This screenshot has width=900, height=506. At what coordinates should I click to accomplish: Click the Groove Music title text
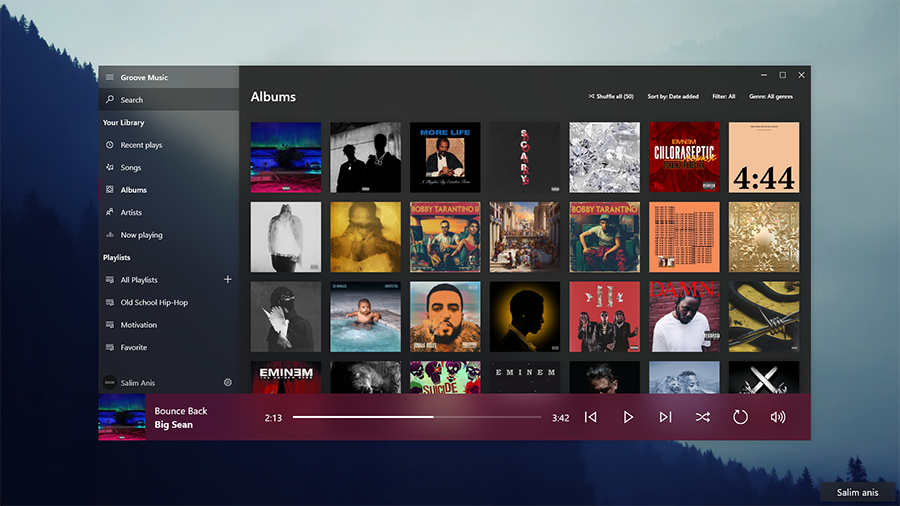point(144,77)
